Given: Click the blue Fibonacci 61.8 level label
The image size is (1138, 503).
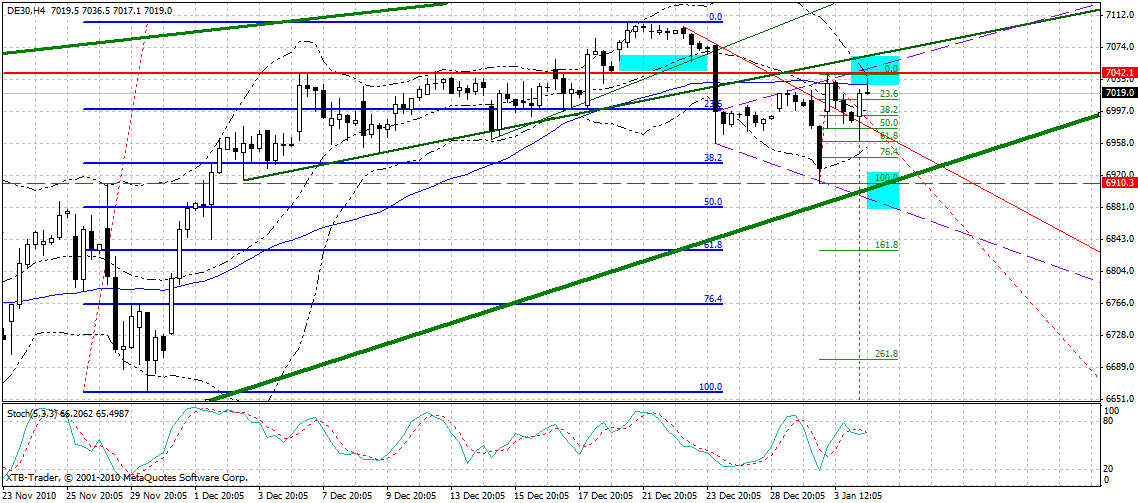Looking at the screenshot, I should coord(712,245).
